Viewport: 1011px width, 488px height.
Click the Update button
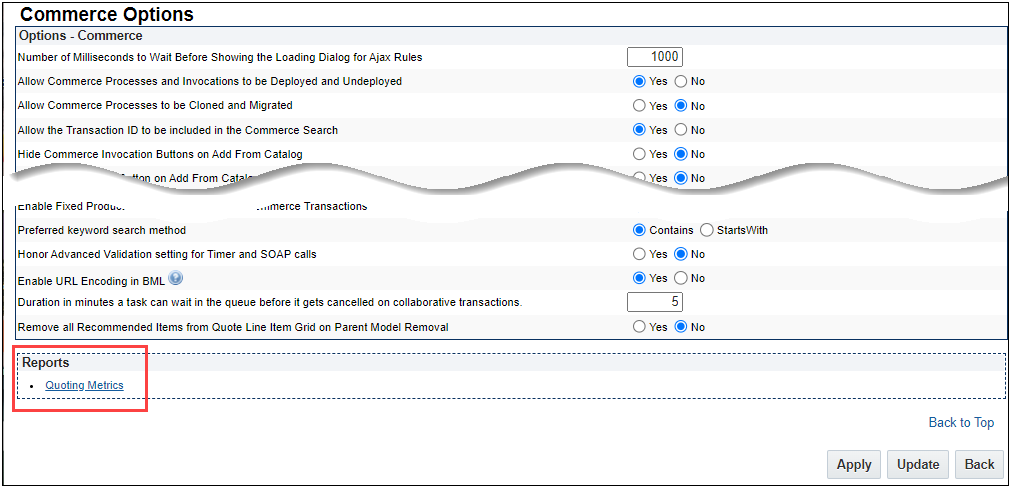[x=918, y=465]
